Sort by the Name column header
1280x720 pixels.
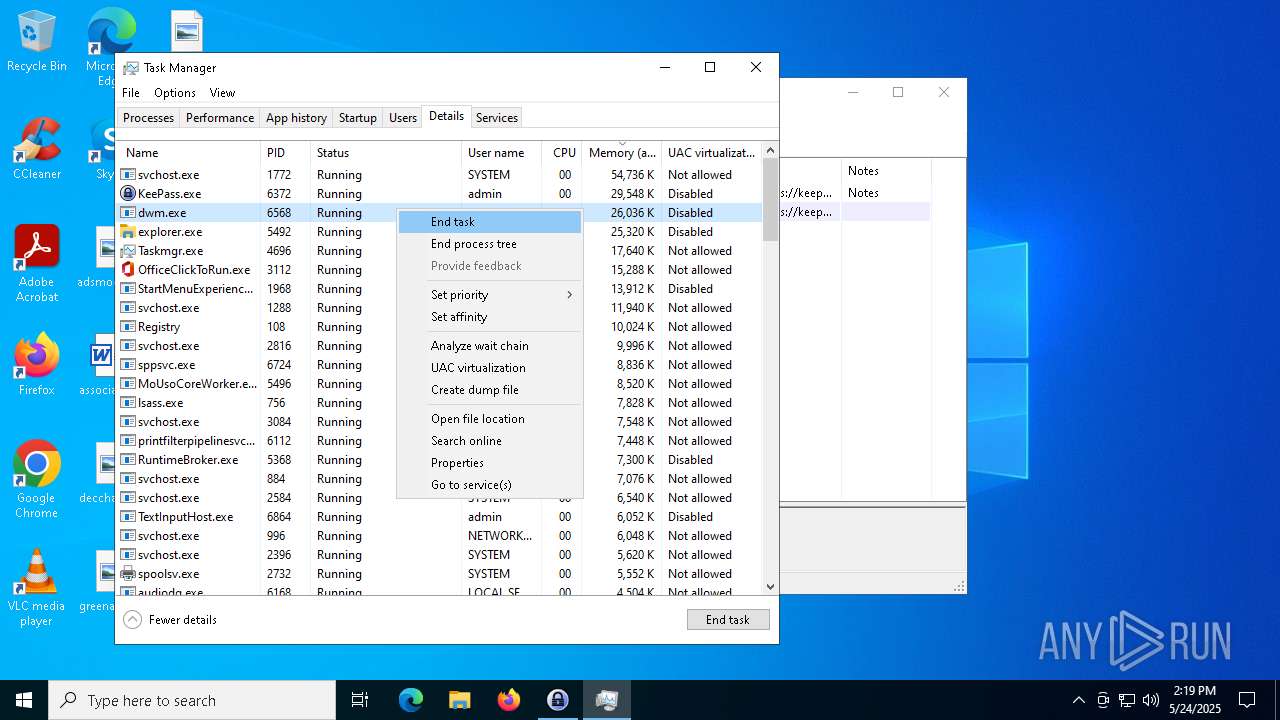(189, 152)
